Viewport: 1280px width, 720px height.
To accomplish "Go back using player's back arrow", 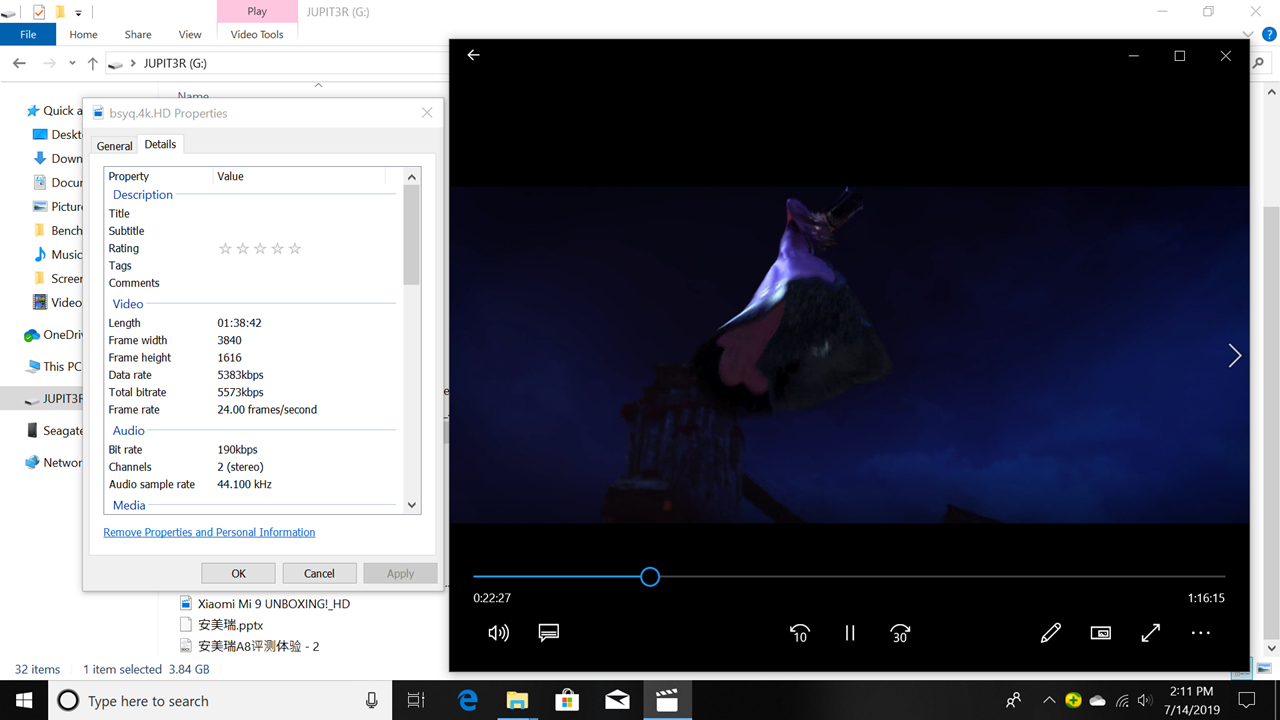I will pos(474,55).
